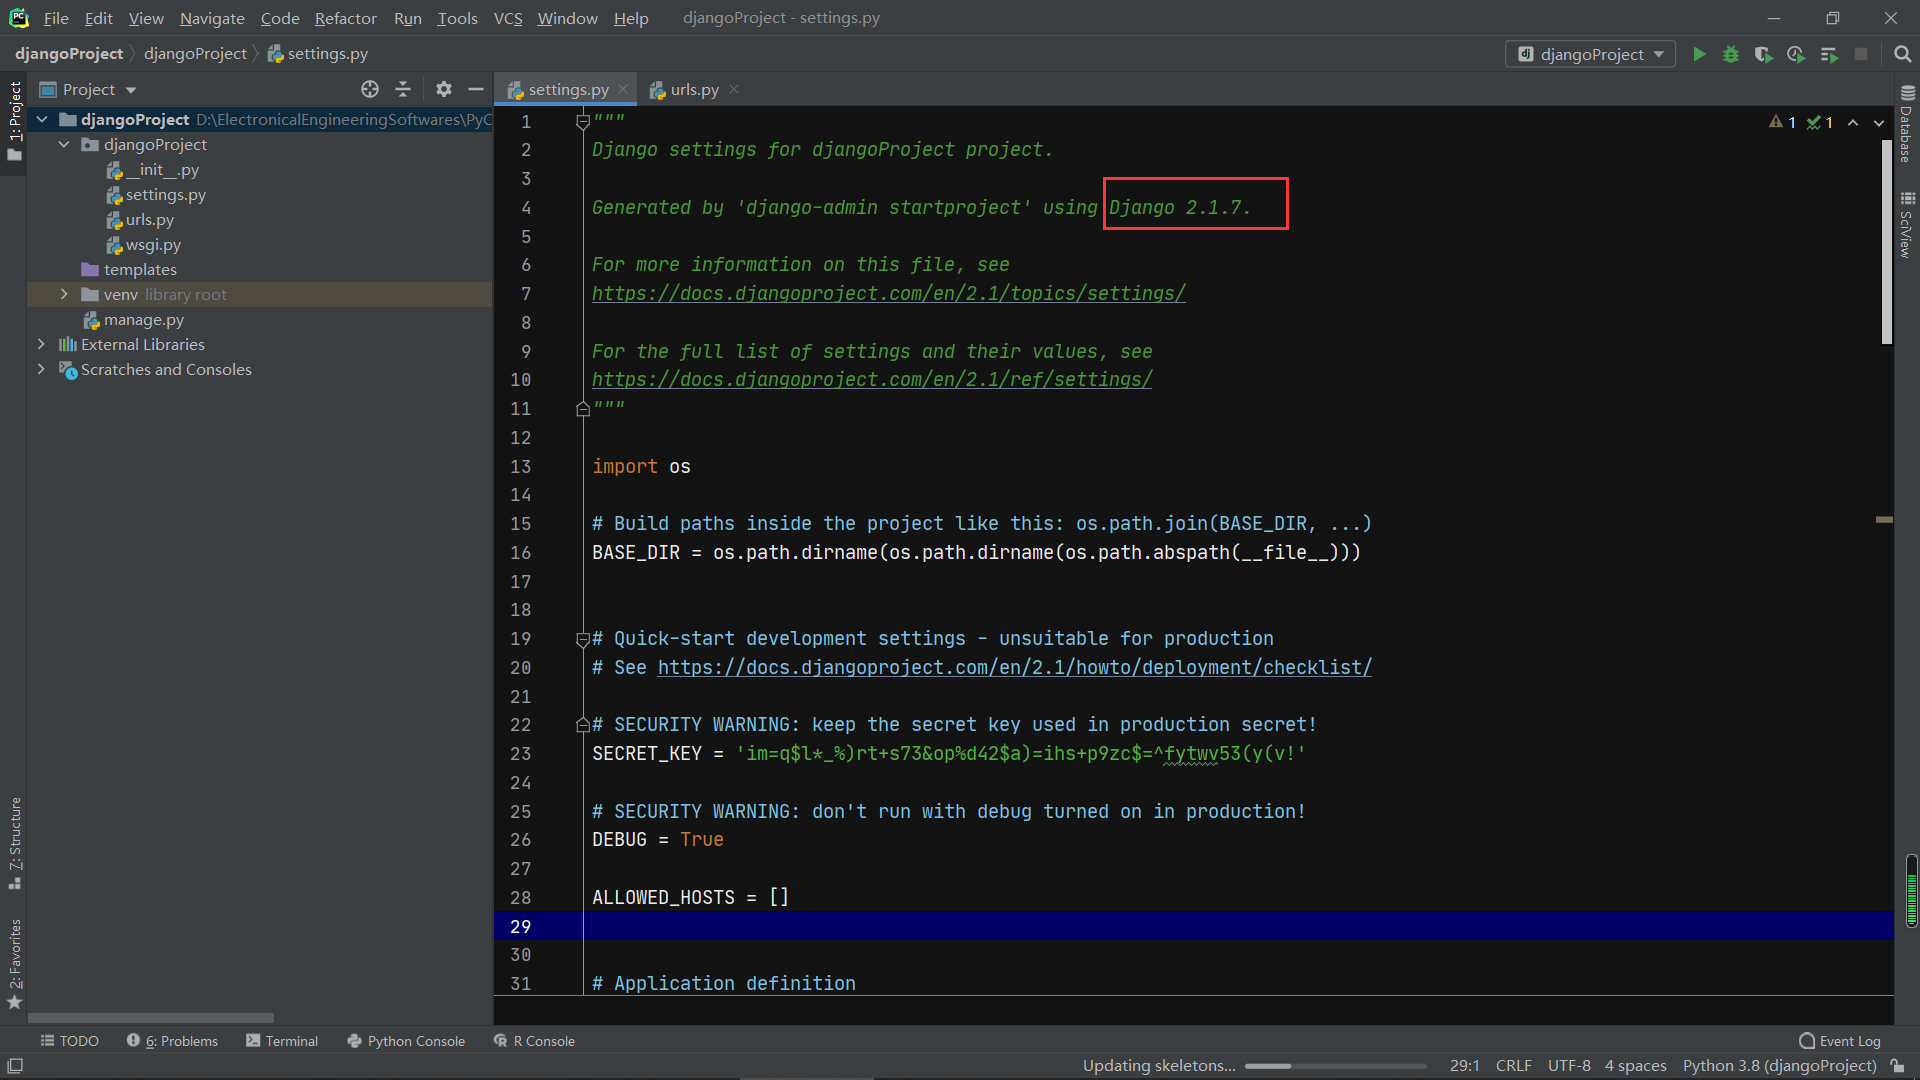Click the Django deployment checklist link
Screen dimensions: 1920x1080
(1014, 667)
